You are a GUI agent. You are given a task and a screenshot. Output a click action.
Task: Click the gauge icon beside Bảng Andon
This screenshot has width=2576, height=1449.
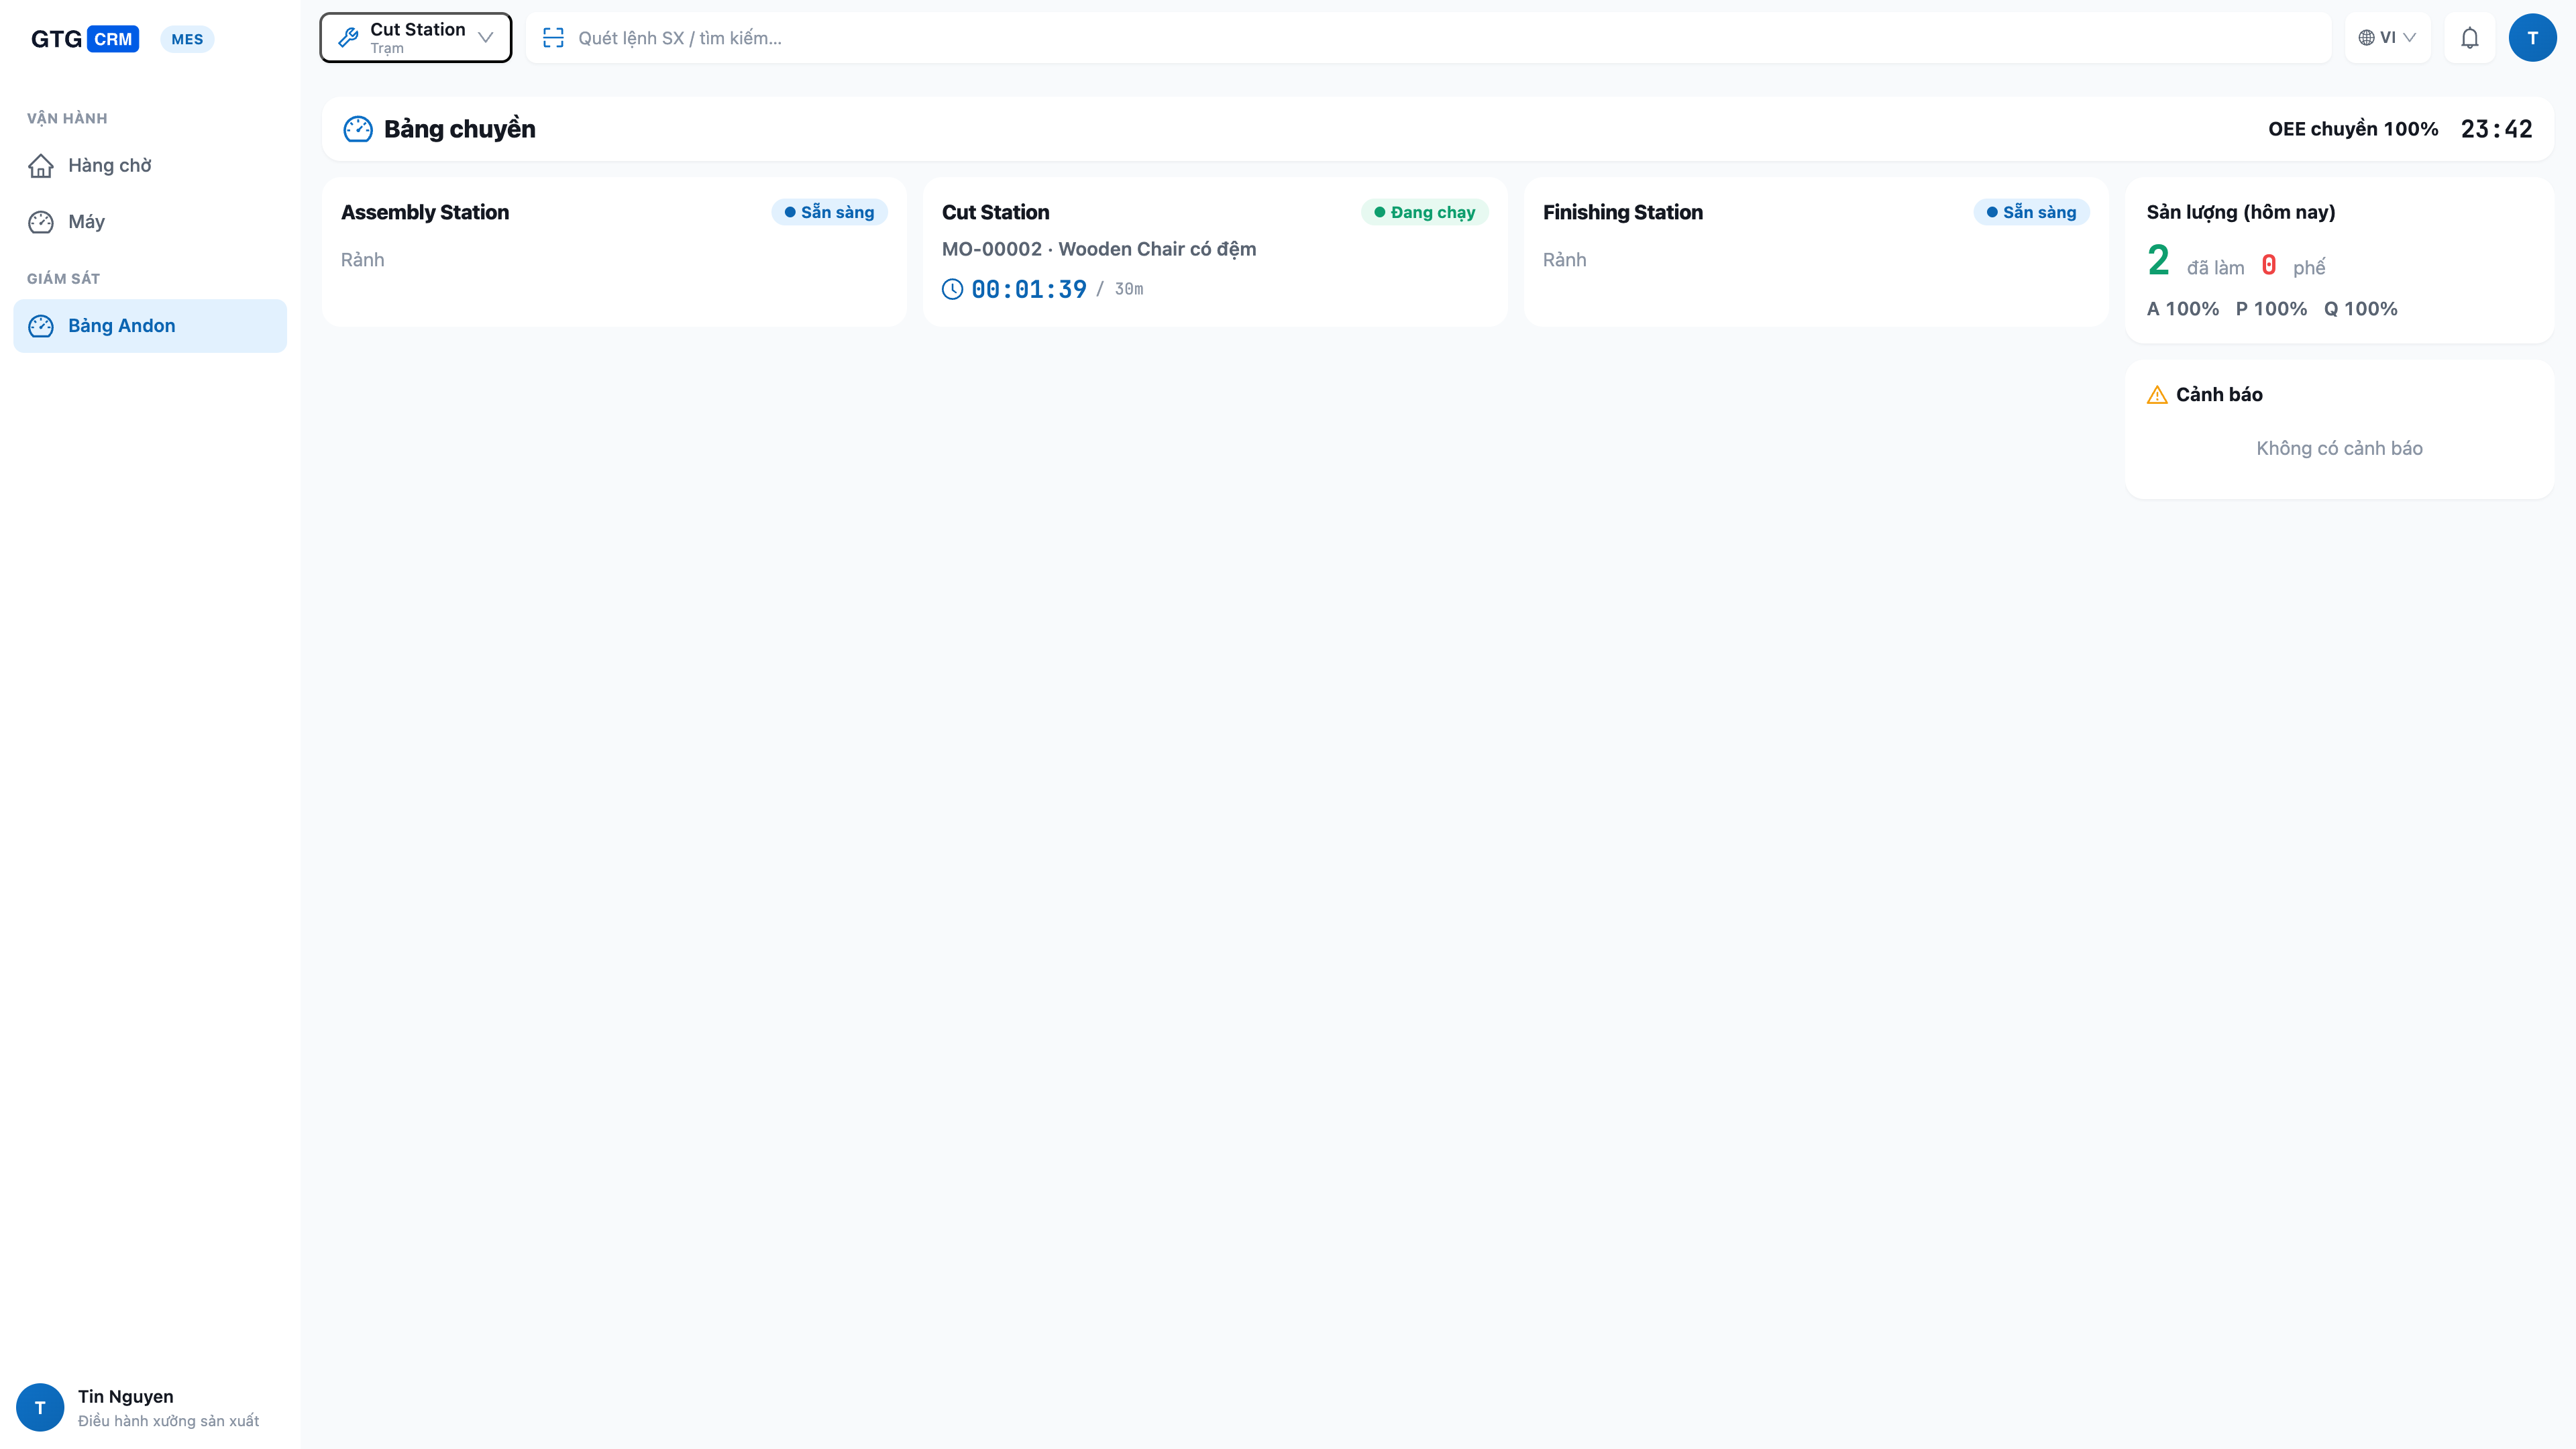pos(41,326)
